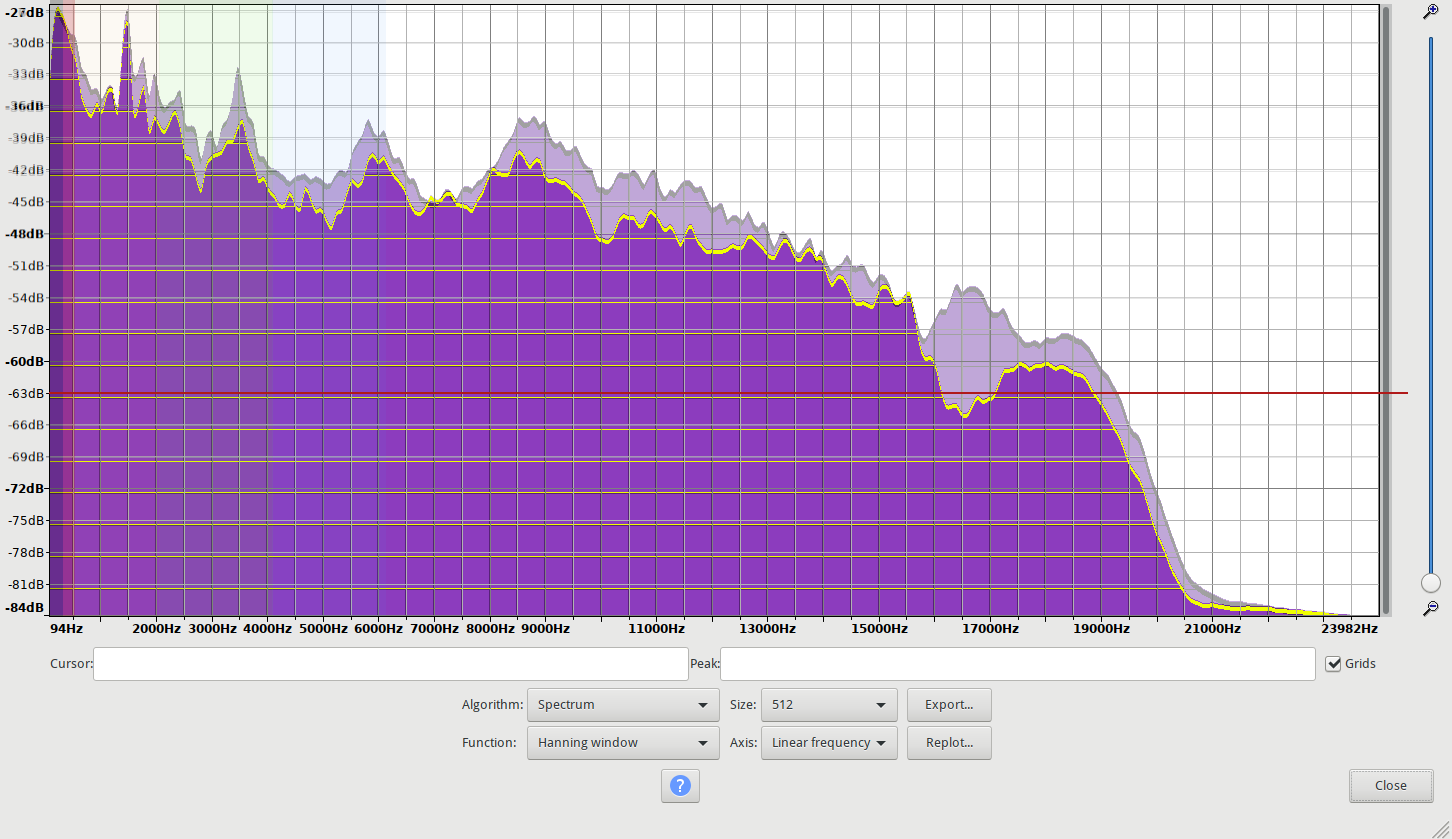The width and height of the screenshot is (1452, 839).
Task: Open the blue help question mark
Action: pos(680,786)
